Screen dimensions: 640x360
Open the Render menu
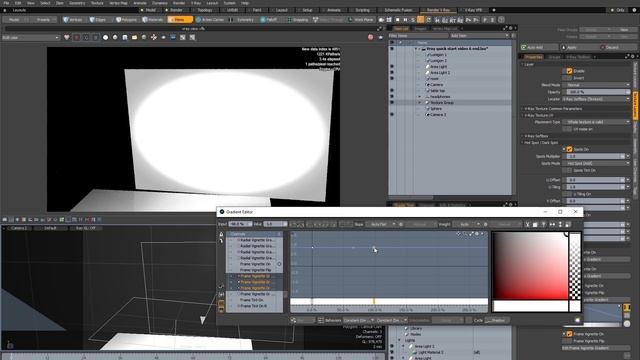(179, 3)
